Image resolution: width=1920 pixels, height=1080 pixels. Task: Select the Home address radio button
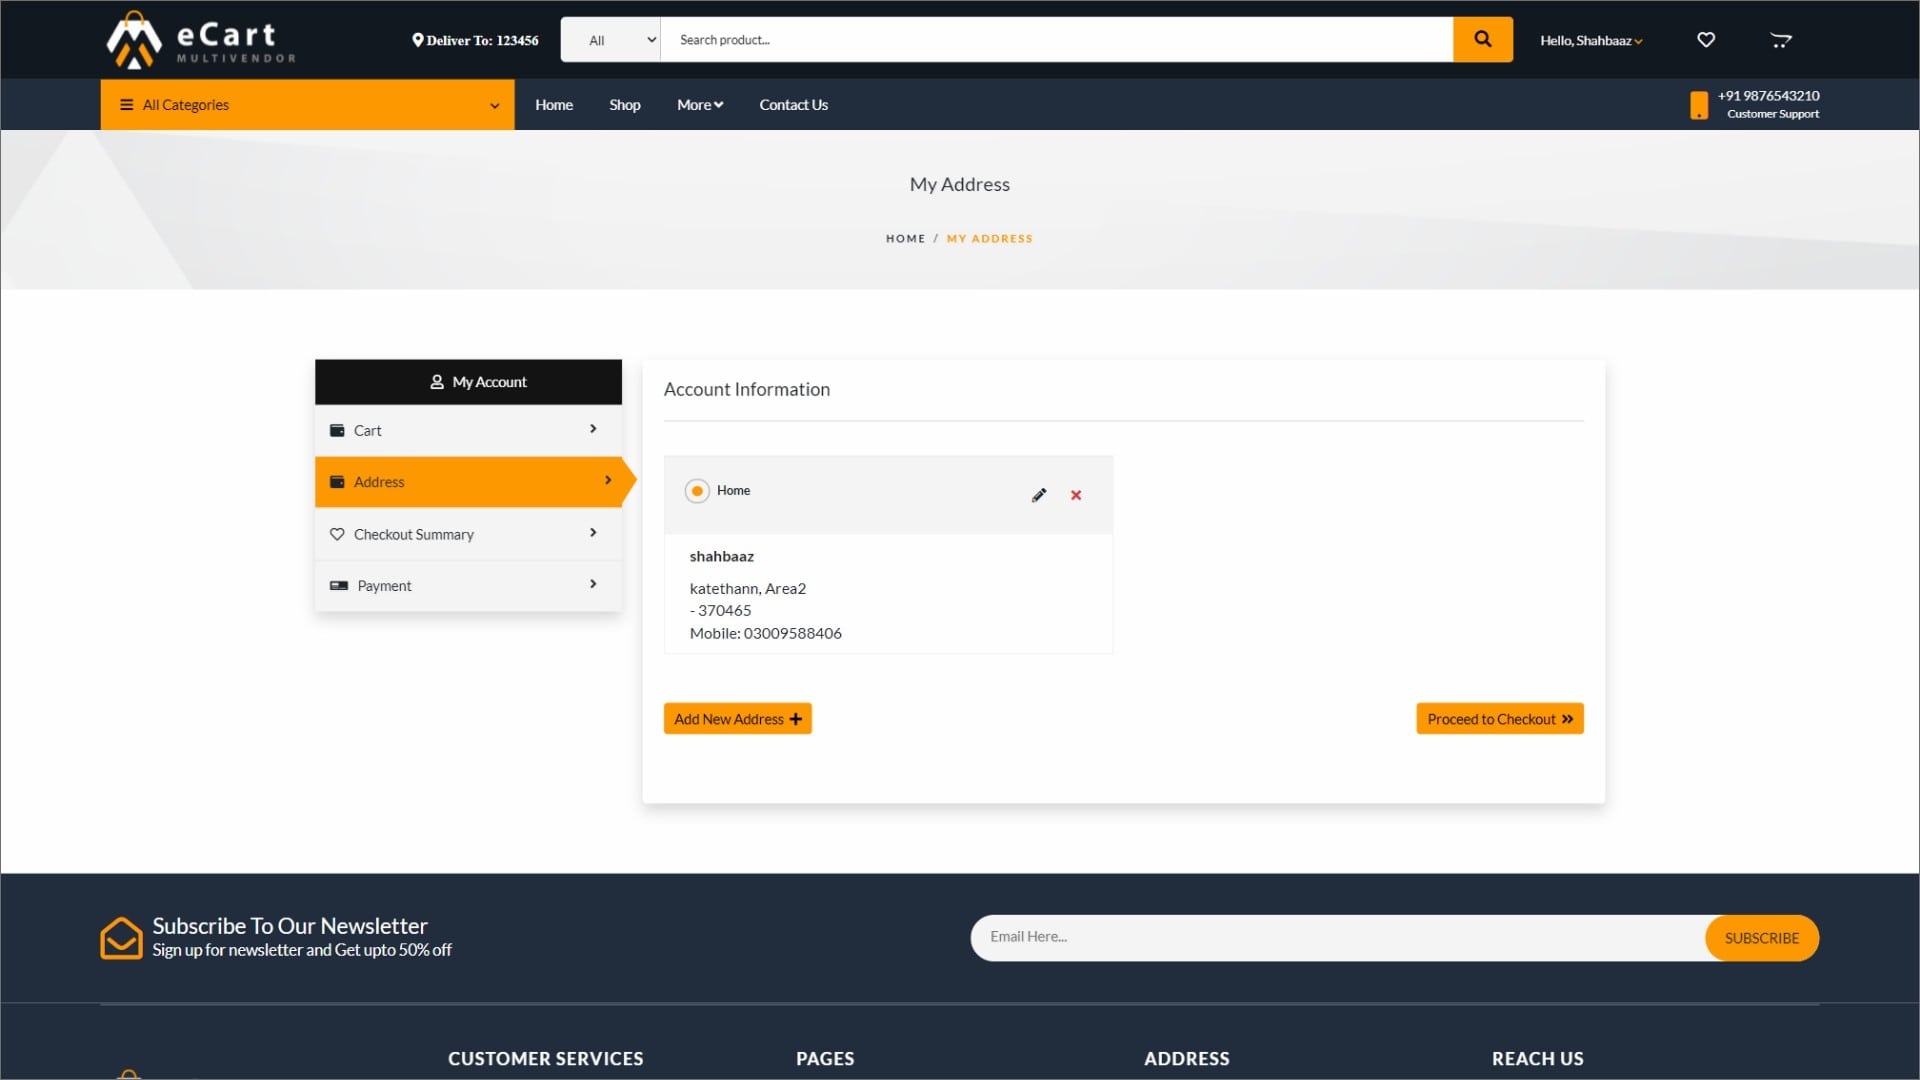(695, 489)
